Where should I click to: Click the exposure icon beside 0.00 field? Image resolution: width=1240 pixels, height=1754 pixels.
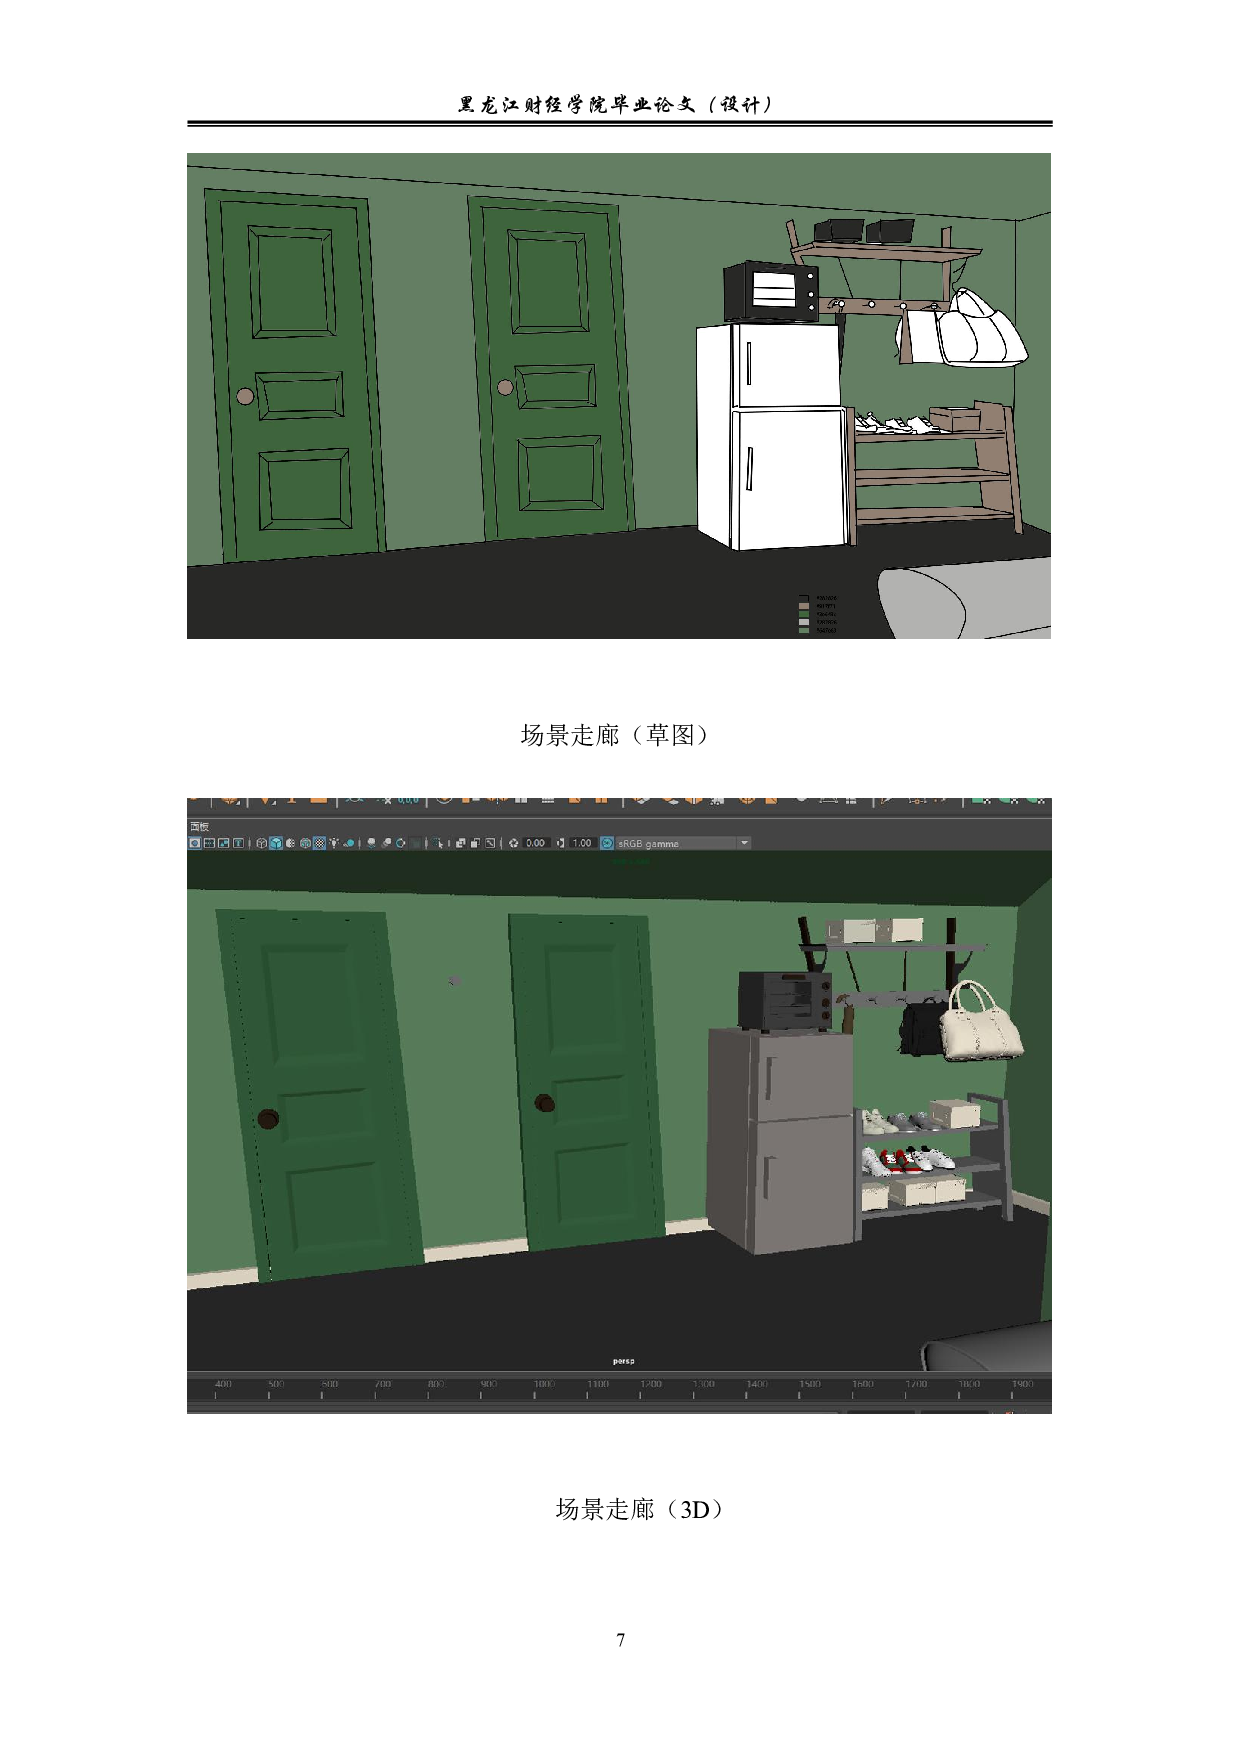[514, 843]
